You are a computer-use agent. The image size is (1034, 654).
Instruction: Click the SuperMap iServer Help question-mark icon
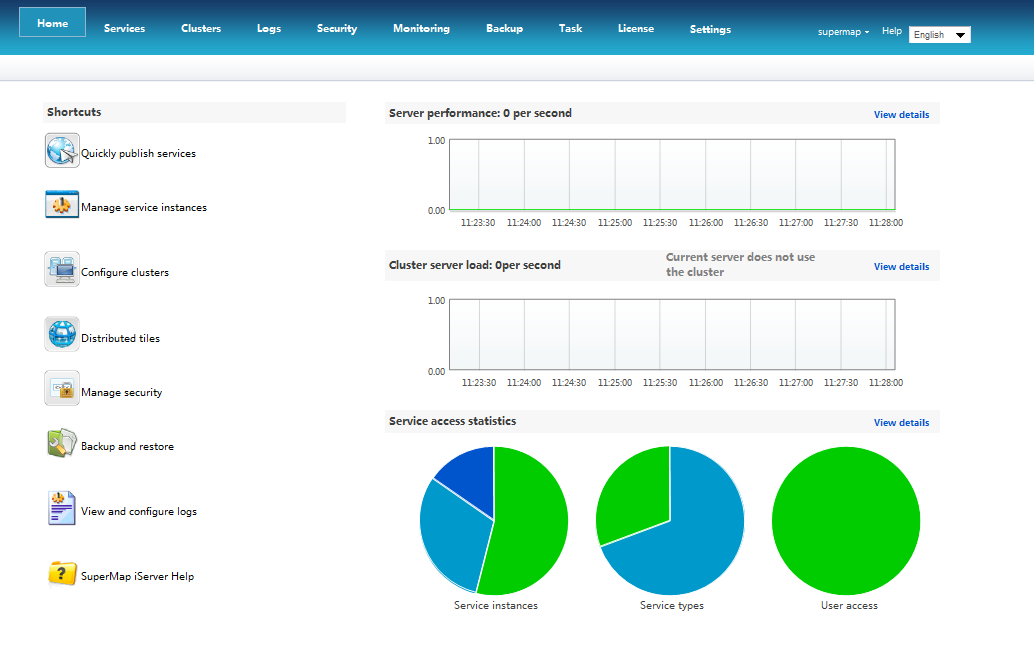click(x=62, y=574)
